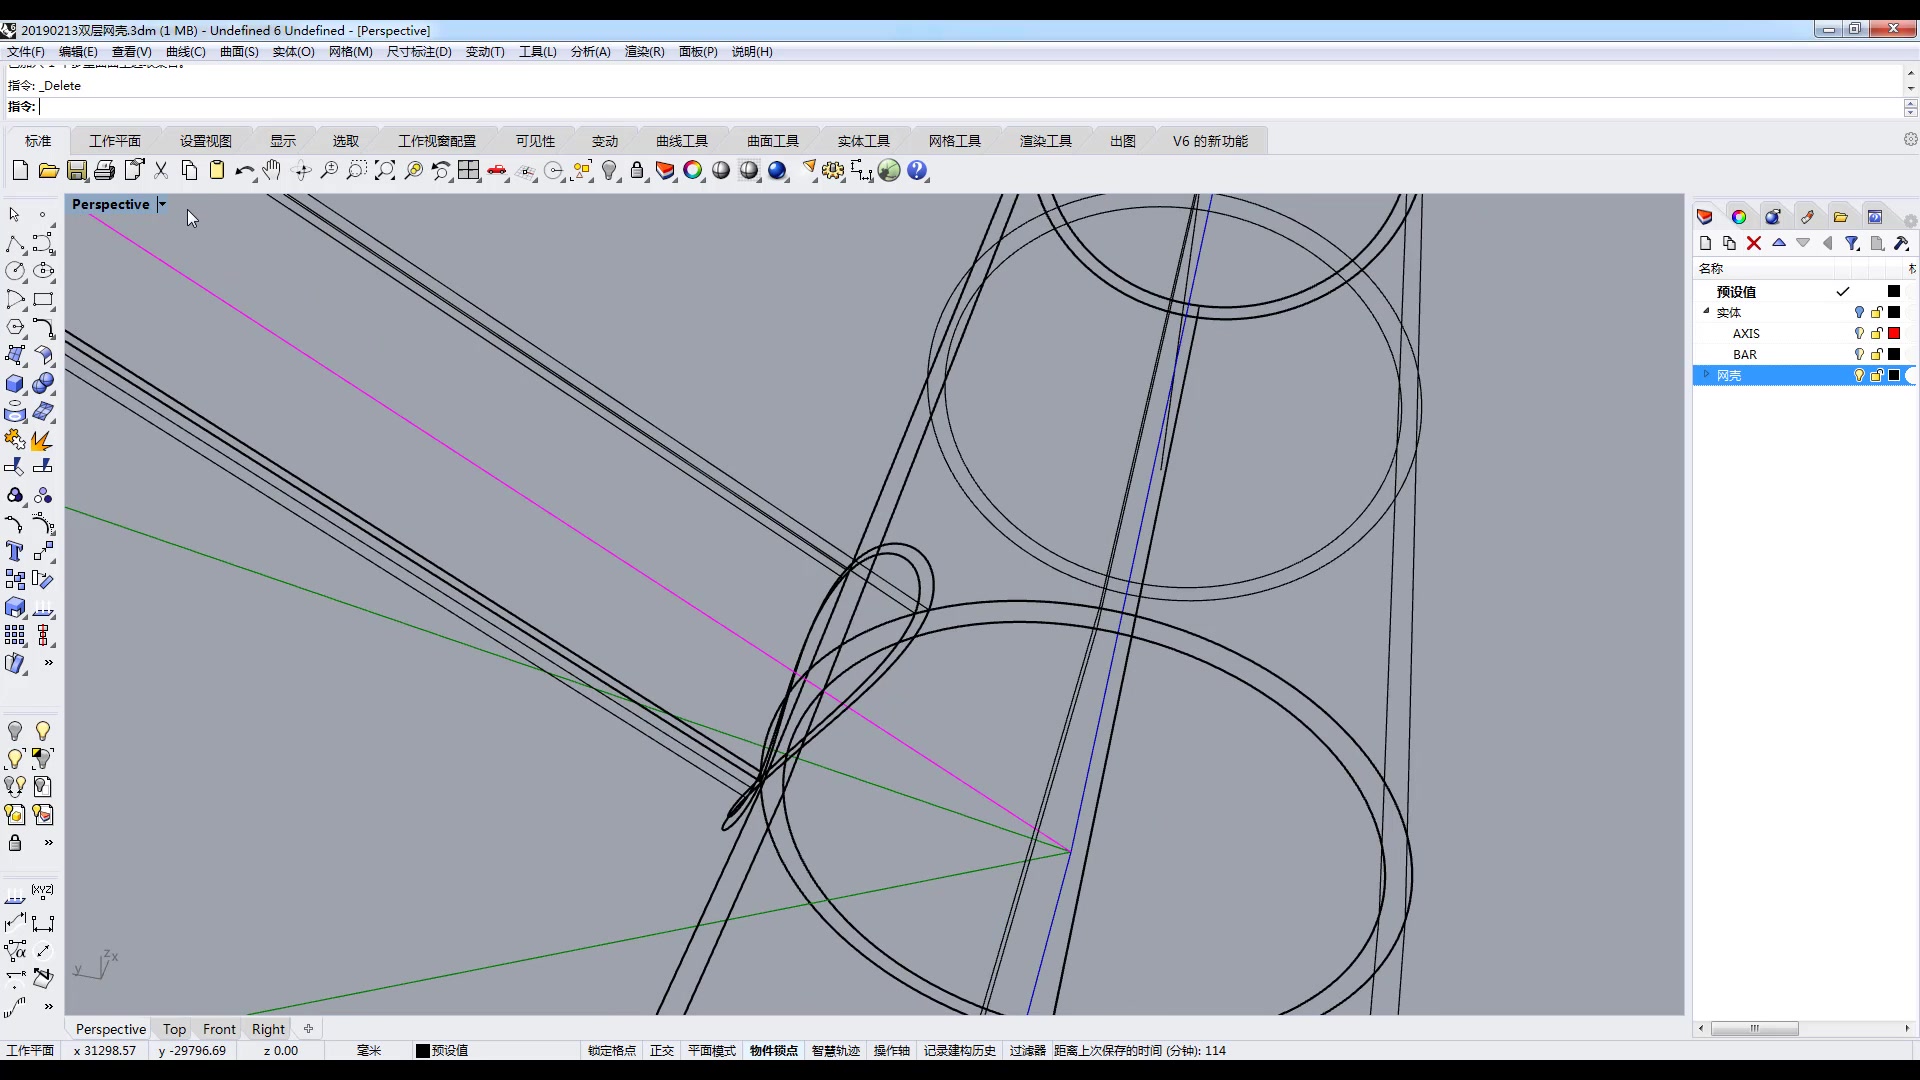1920x1080 pixels.
Task: Toggle AXIS layer visibility bulb
Action: tap(1859, 333)
